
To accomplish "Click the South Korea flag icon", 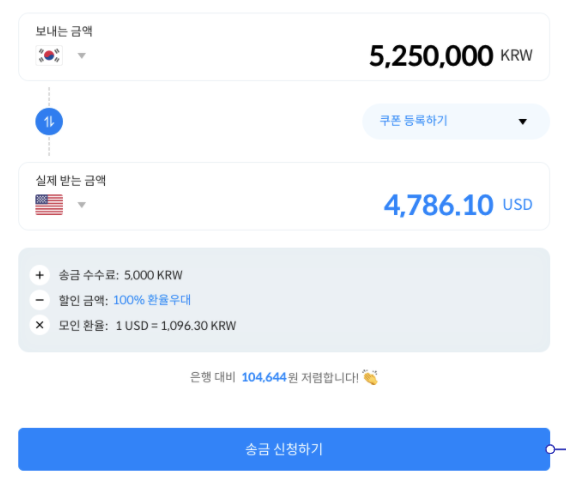I will click(x=49, y=56).
